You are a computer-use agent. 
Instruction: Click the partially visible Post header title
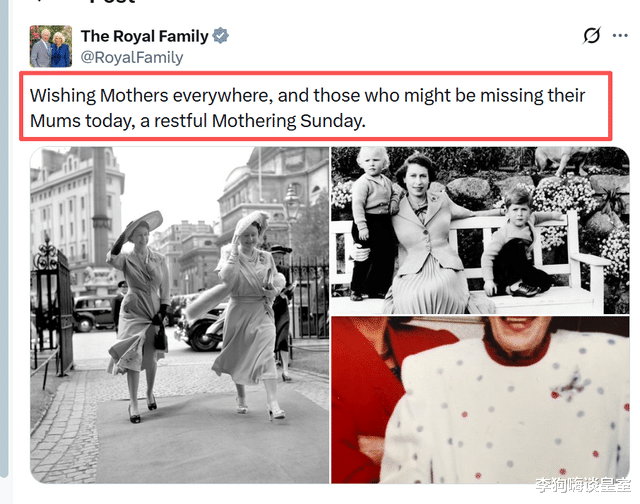[x=112, y=2]
